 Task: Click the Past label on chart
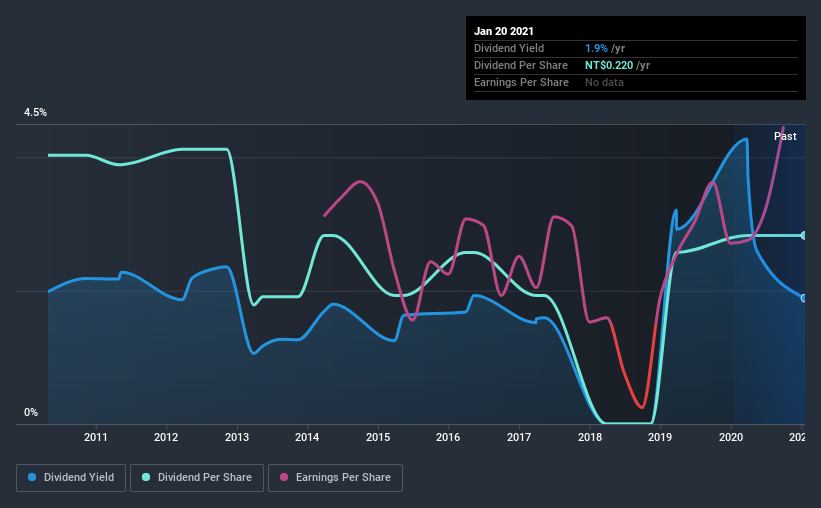785,136
